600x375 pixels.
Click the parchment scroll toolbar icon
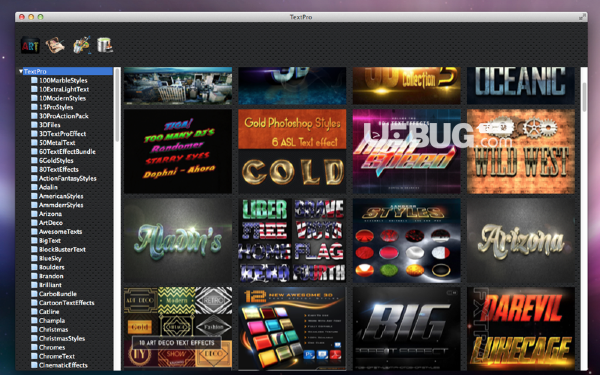pos(55,46)
